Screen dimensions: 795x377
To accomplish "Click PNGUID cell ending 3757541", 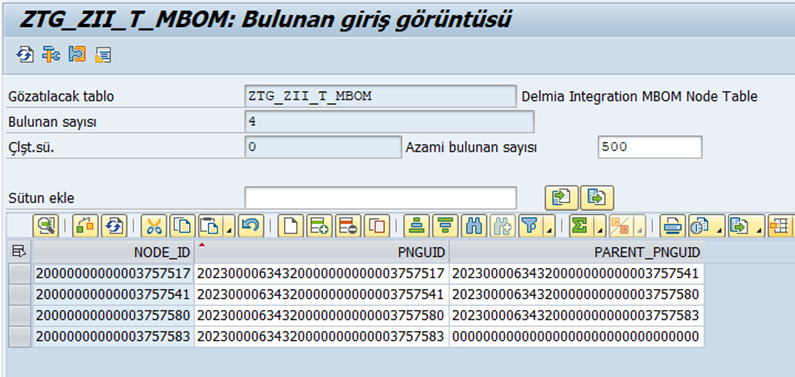I will [321, 294].
